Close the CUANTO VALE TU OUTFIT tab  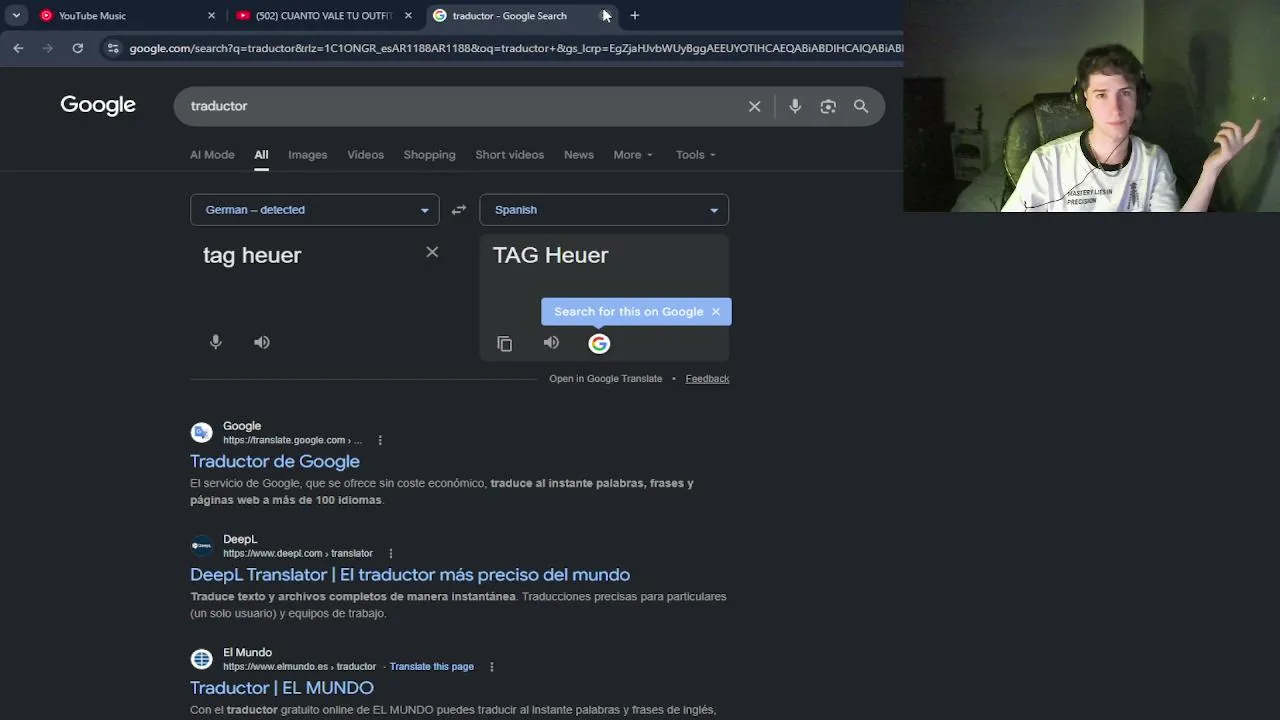coord(408,15)
